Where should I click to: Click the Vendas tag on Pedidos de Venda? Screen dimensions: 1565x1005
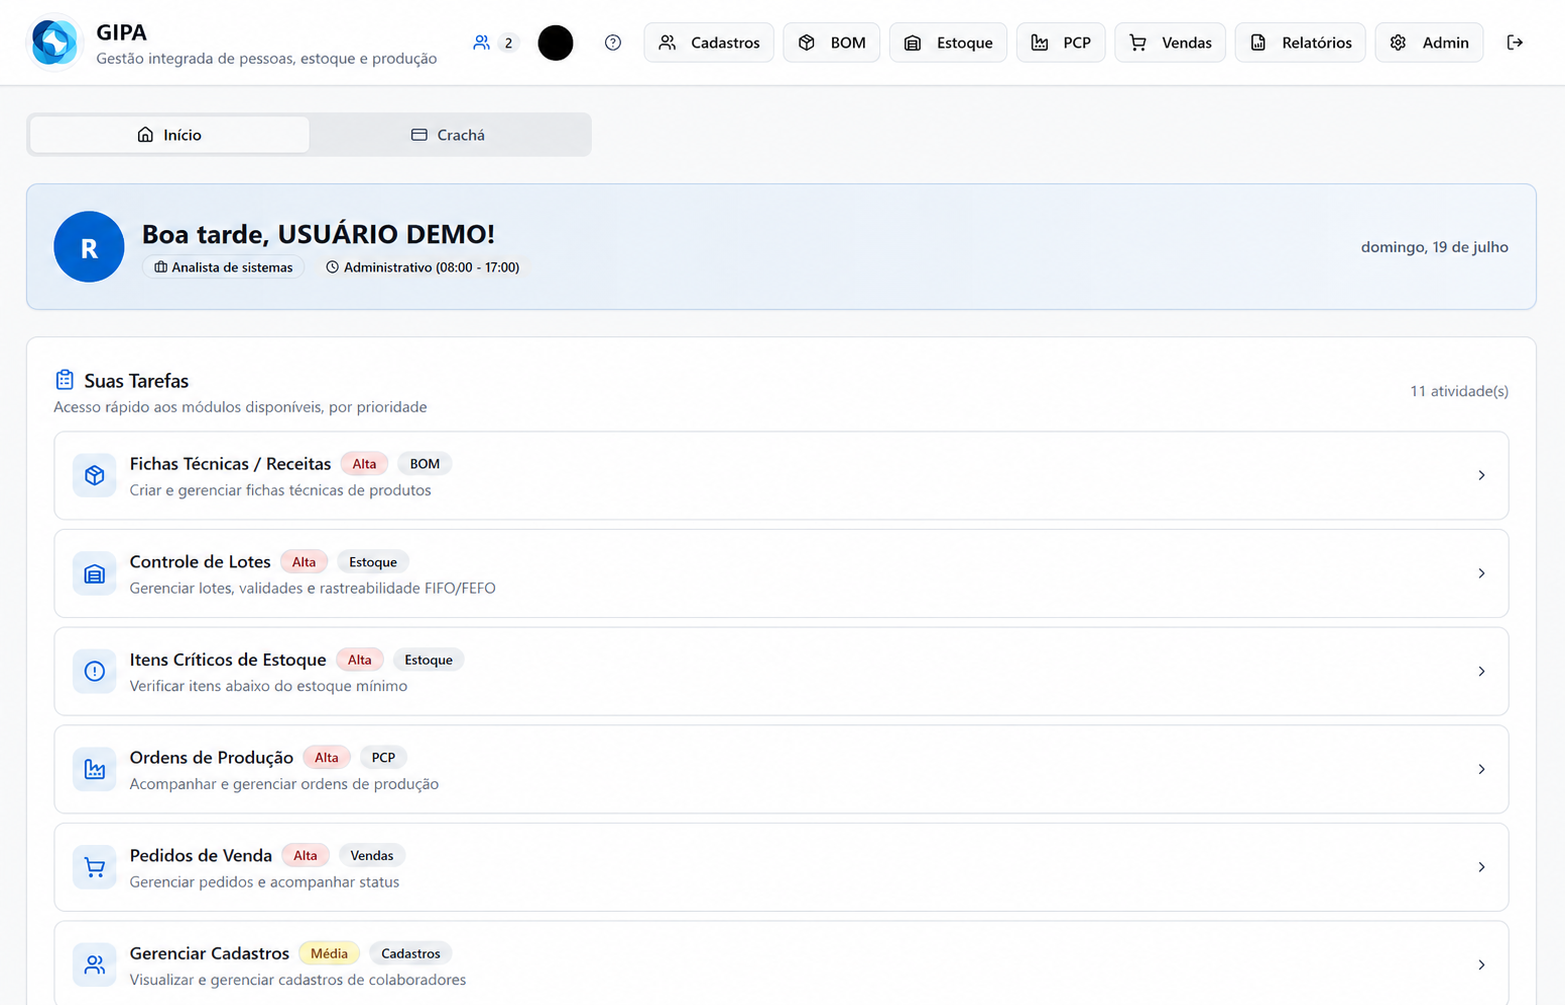click(372, 856)
